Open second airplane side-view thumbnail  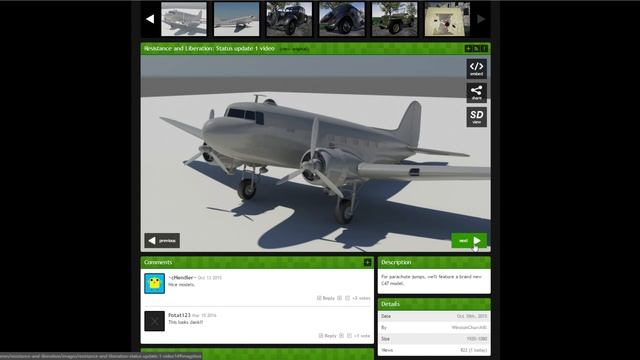tap(236, 19)
